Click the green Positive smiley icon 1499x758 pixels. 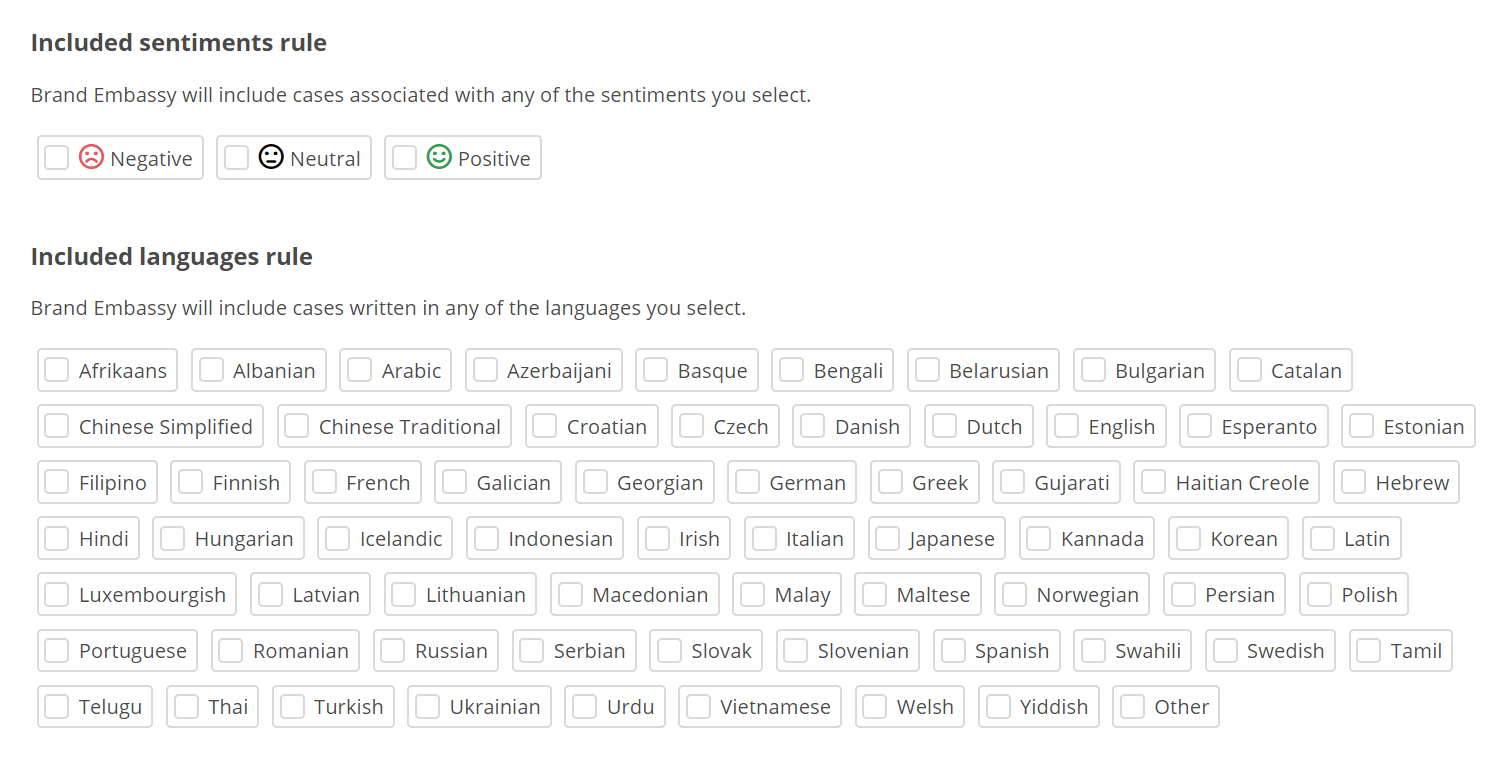click(x=439, y=157)
